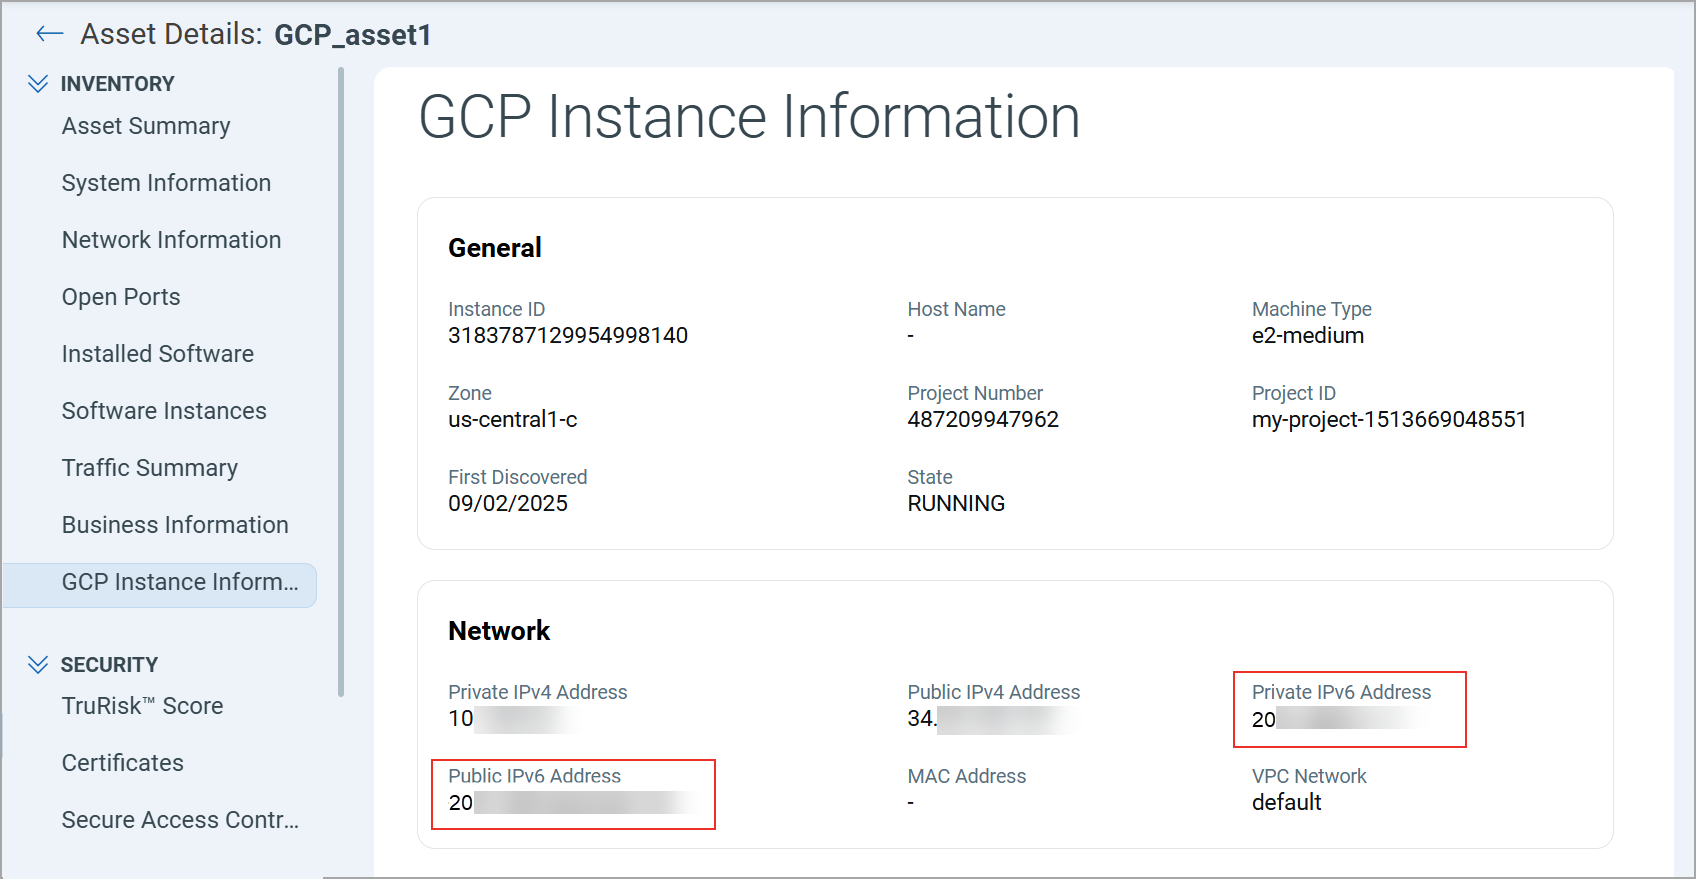Collapse the INVENTORY section chevron
Screen dimensions: 1696x879
pos(38,84)
